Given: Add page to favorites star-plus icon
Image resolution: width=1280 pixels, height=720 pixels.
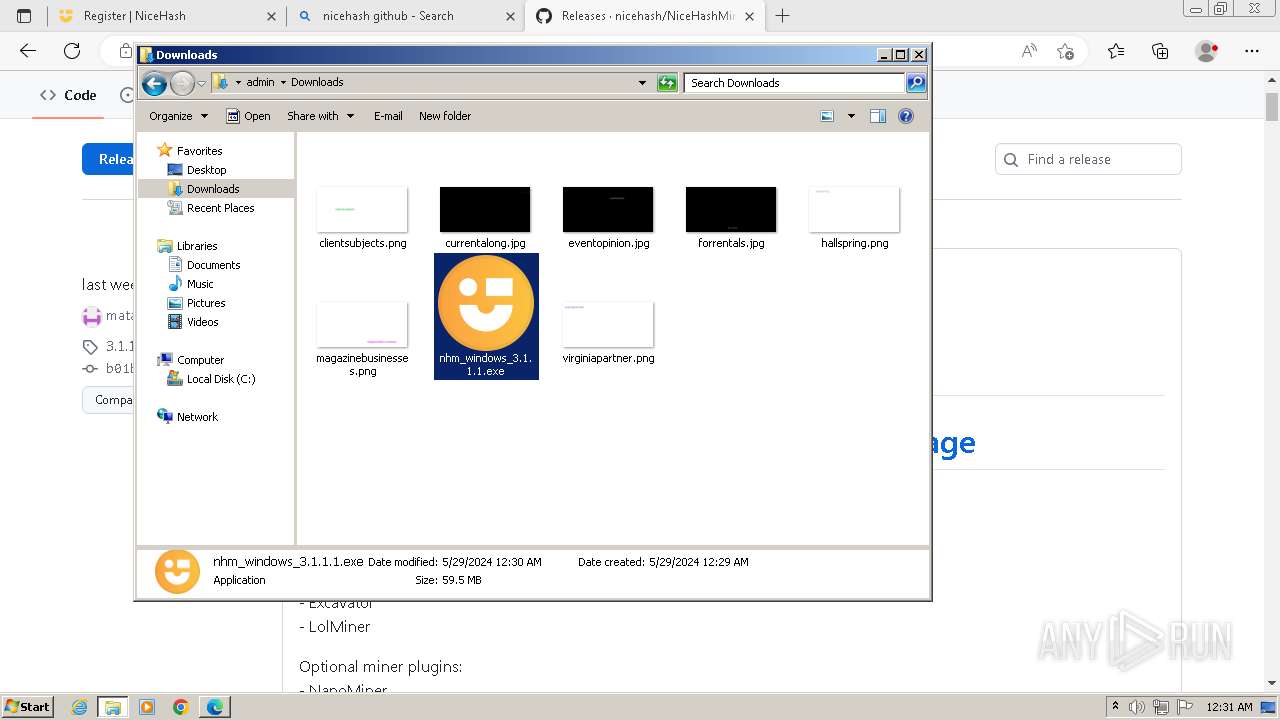Looking at the screenshot, I should [x=1065, y=51].
